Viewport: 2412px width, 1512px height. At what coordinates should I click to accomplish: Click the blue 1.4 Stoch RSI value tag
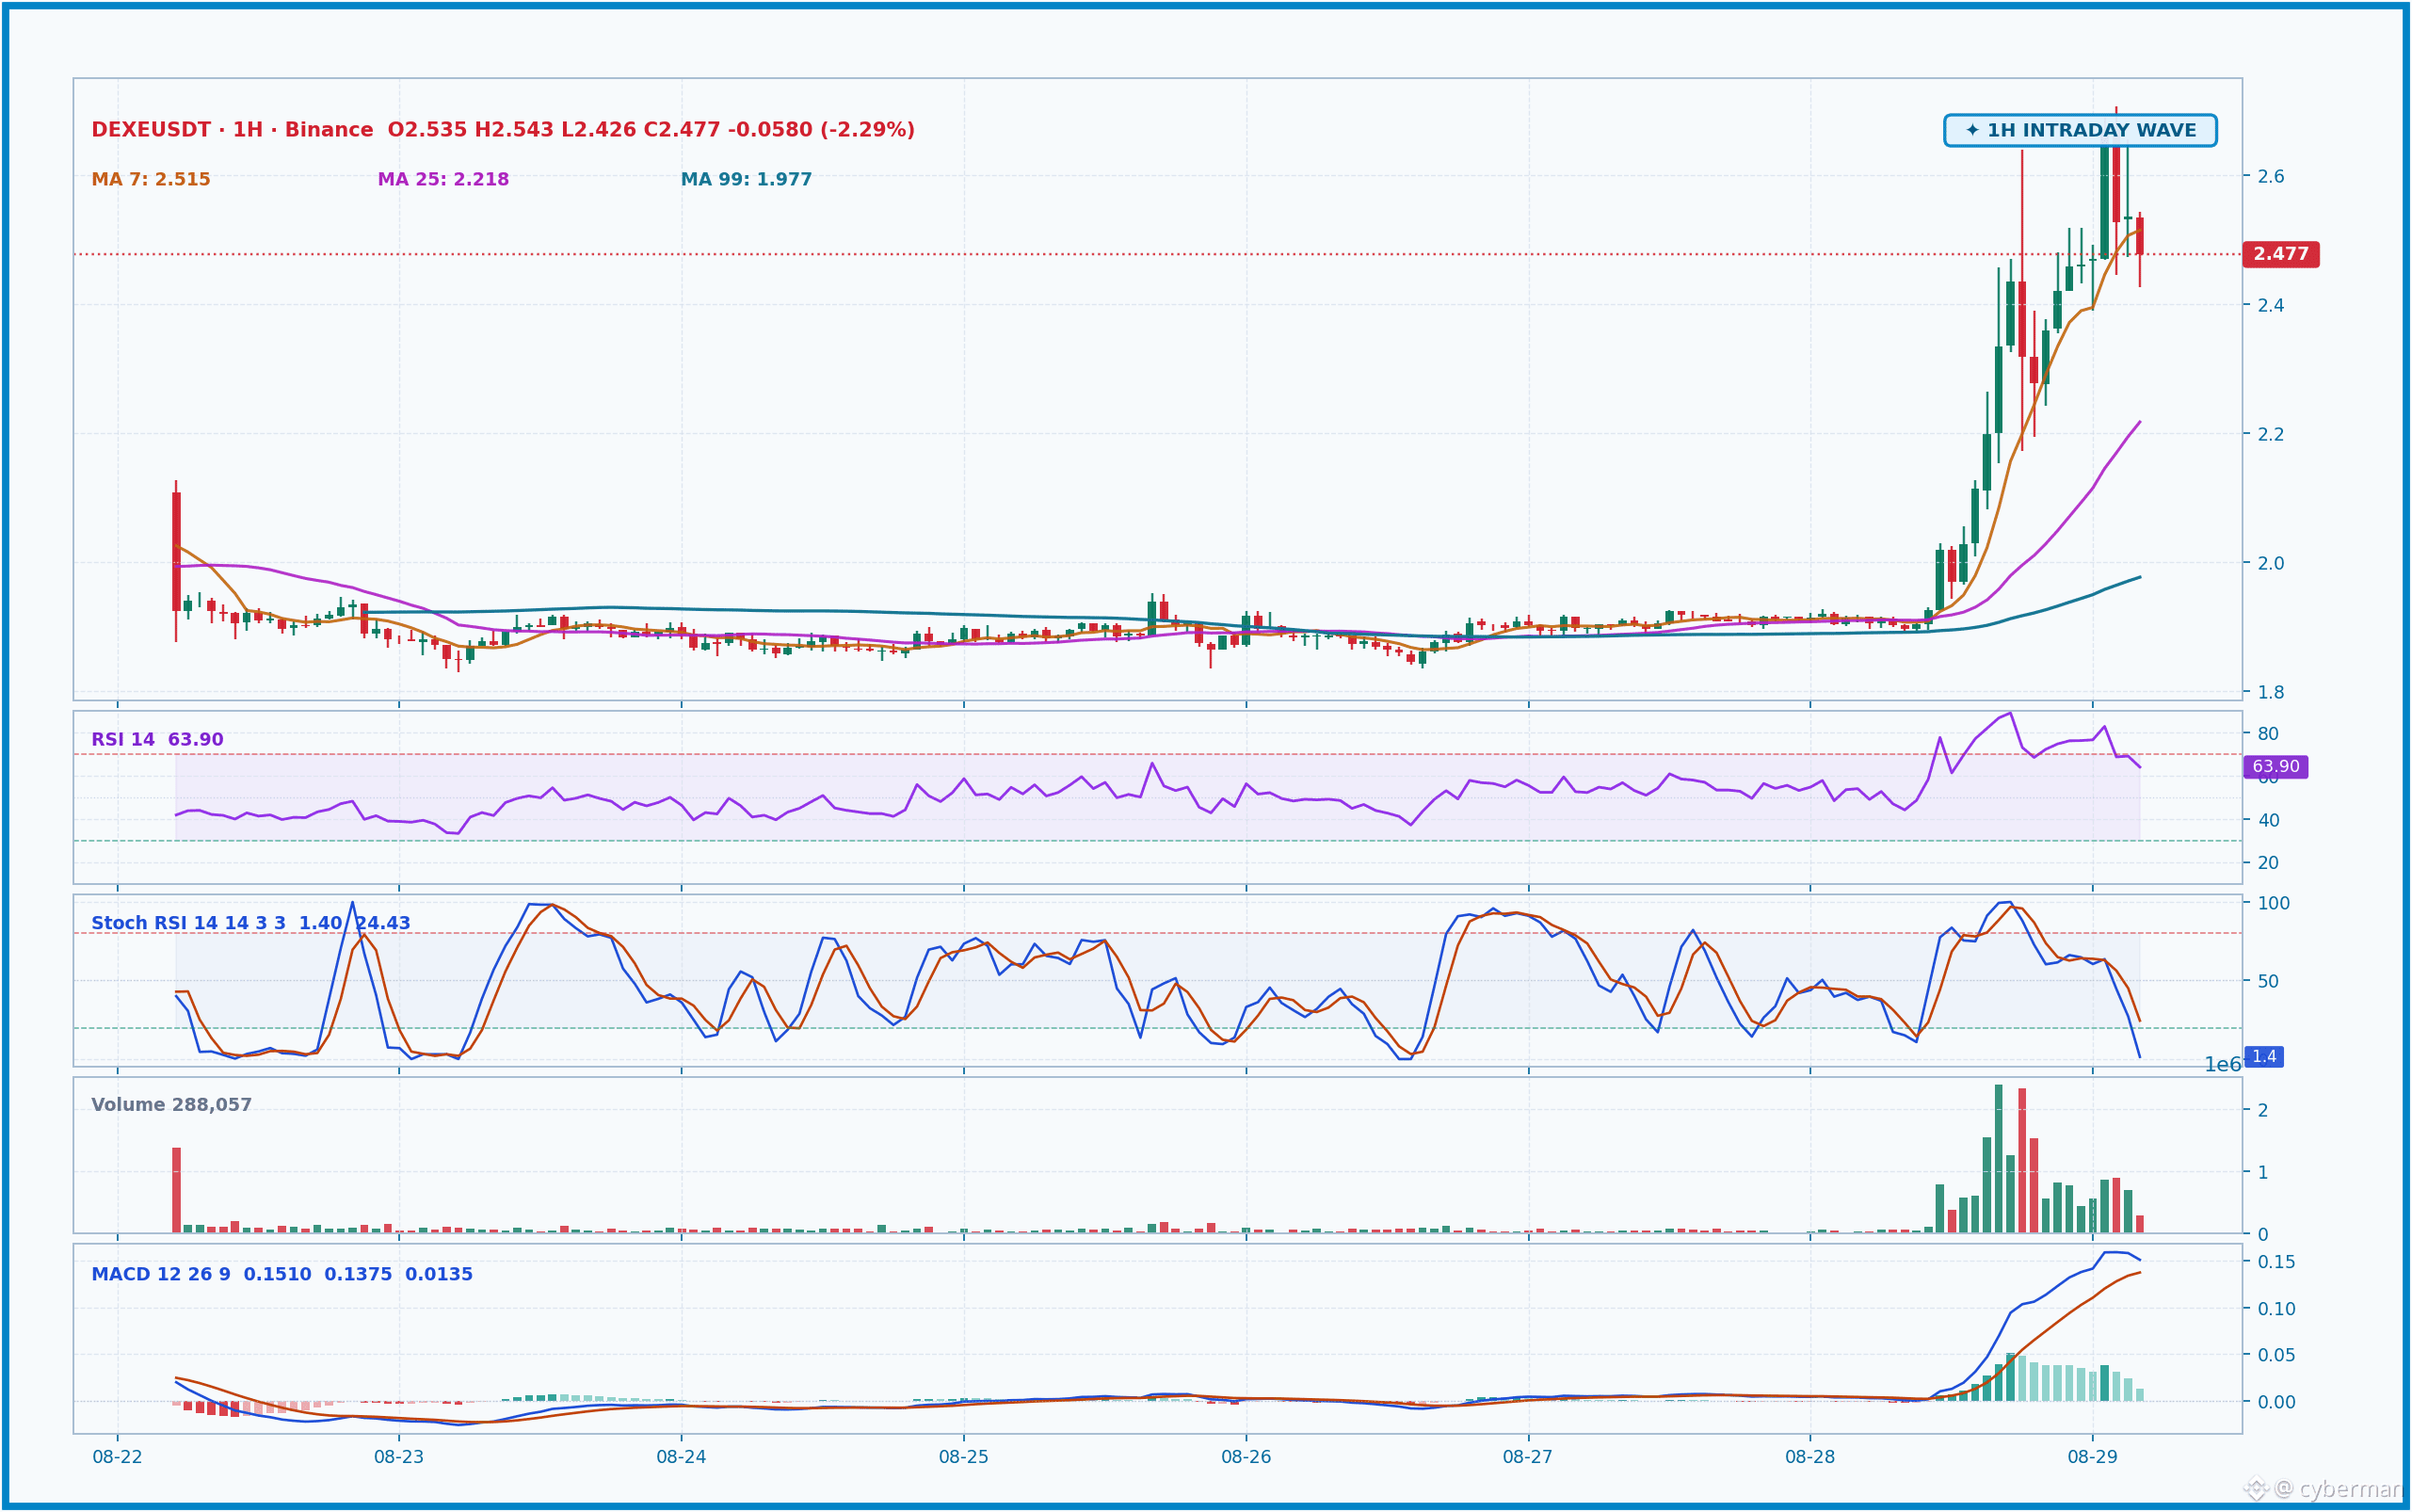click(2264, 1057)
